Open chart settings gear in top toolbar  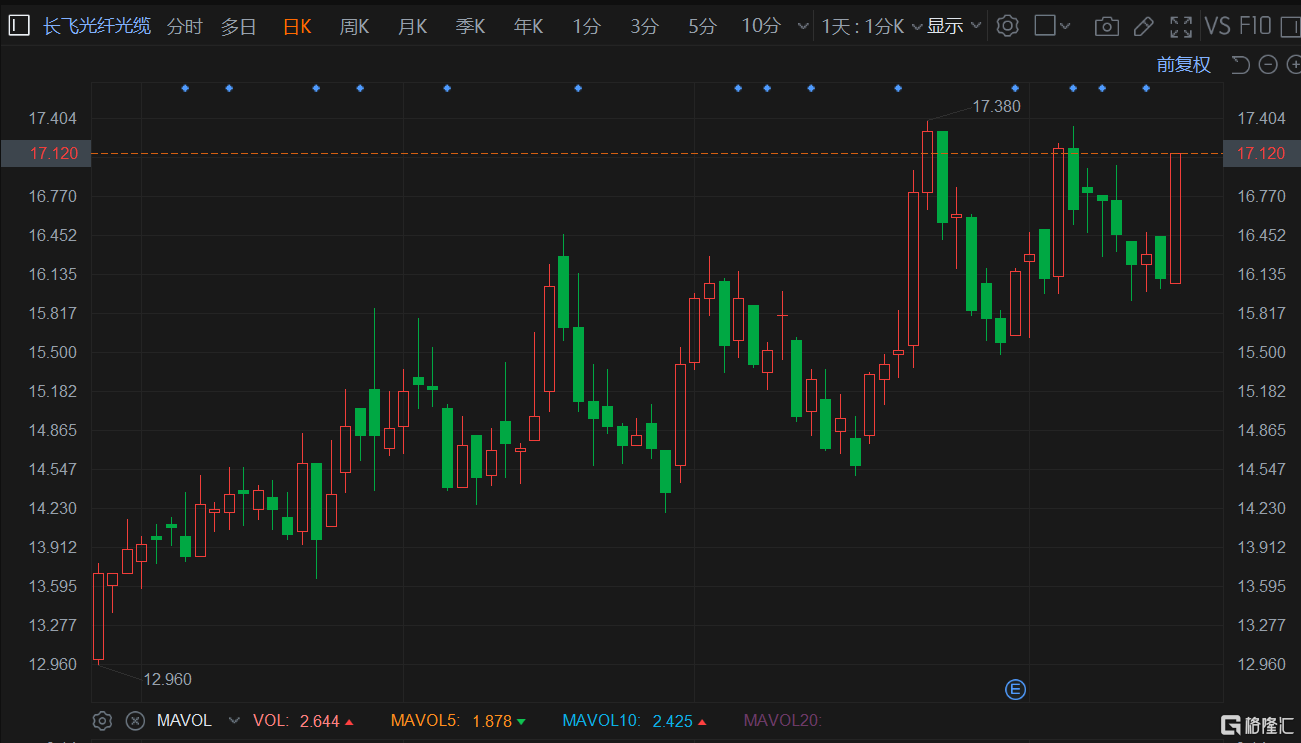click(x=1008, y=26)
